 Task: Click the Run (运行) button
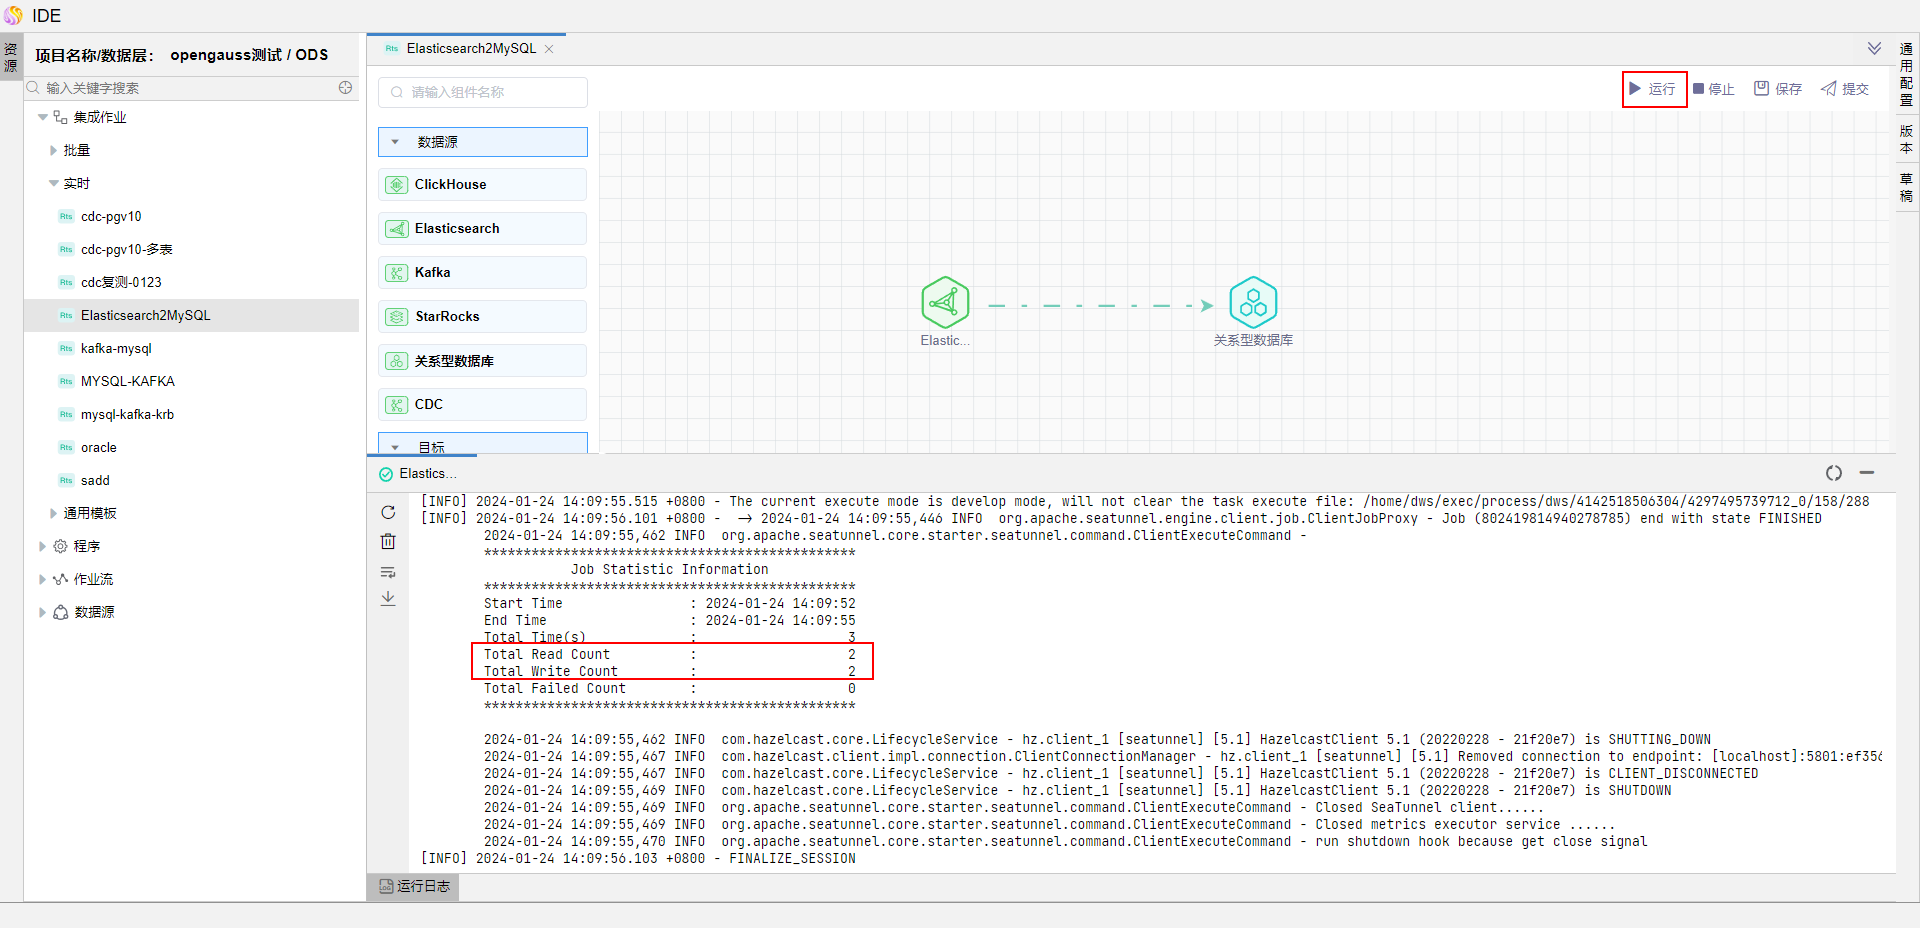pyautogui.click(x=1653, y=89)
